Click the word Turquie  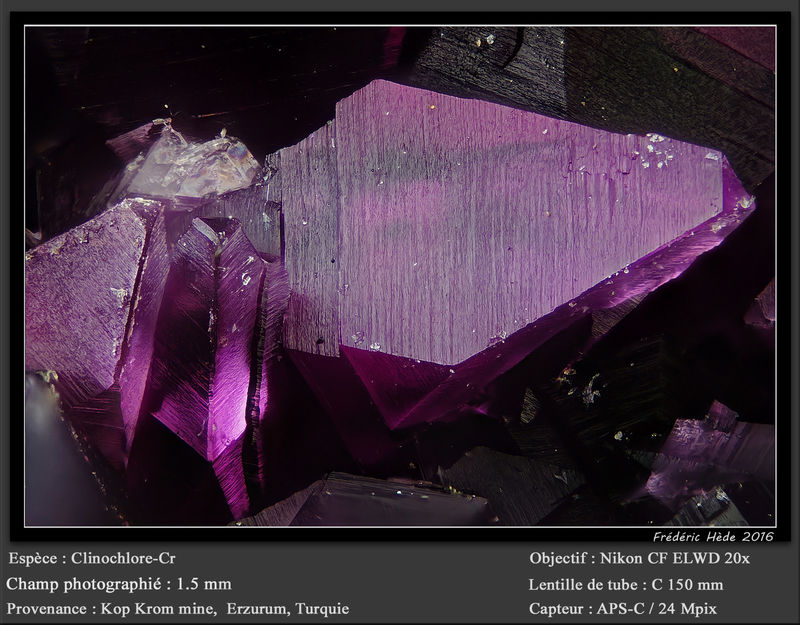(x=322, y=609)
